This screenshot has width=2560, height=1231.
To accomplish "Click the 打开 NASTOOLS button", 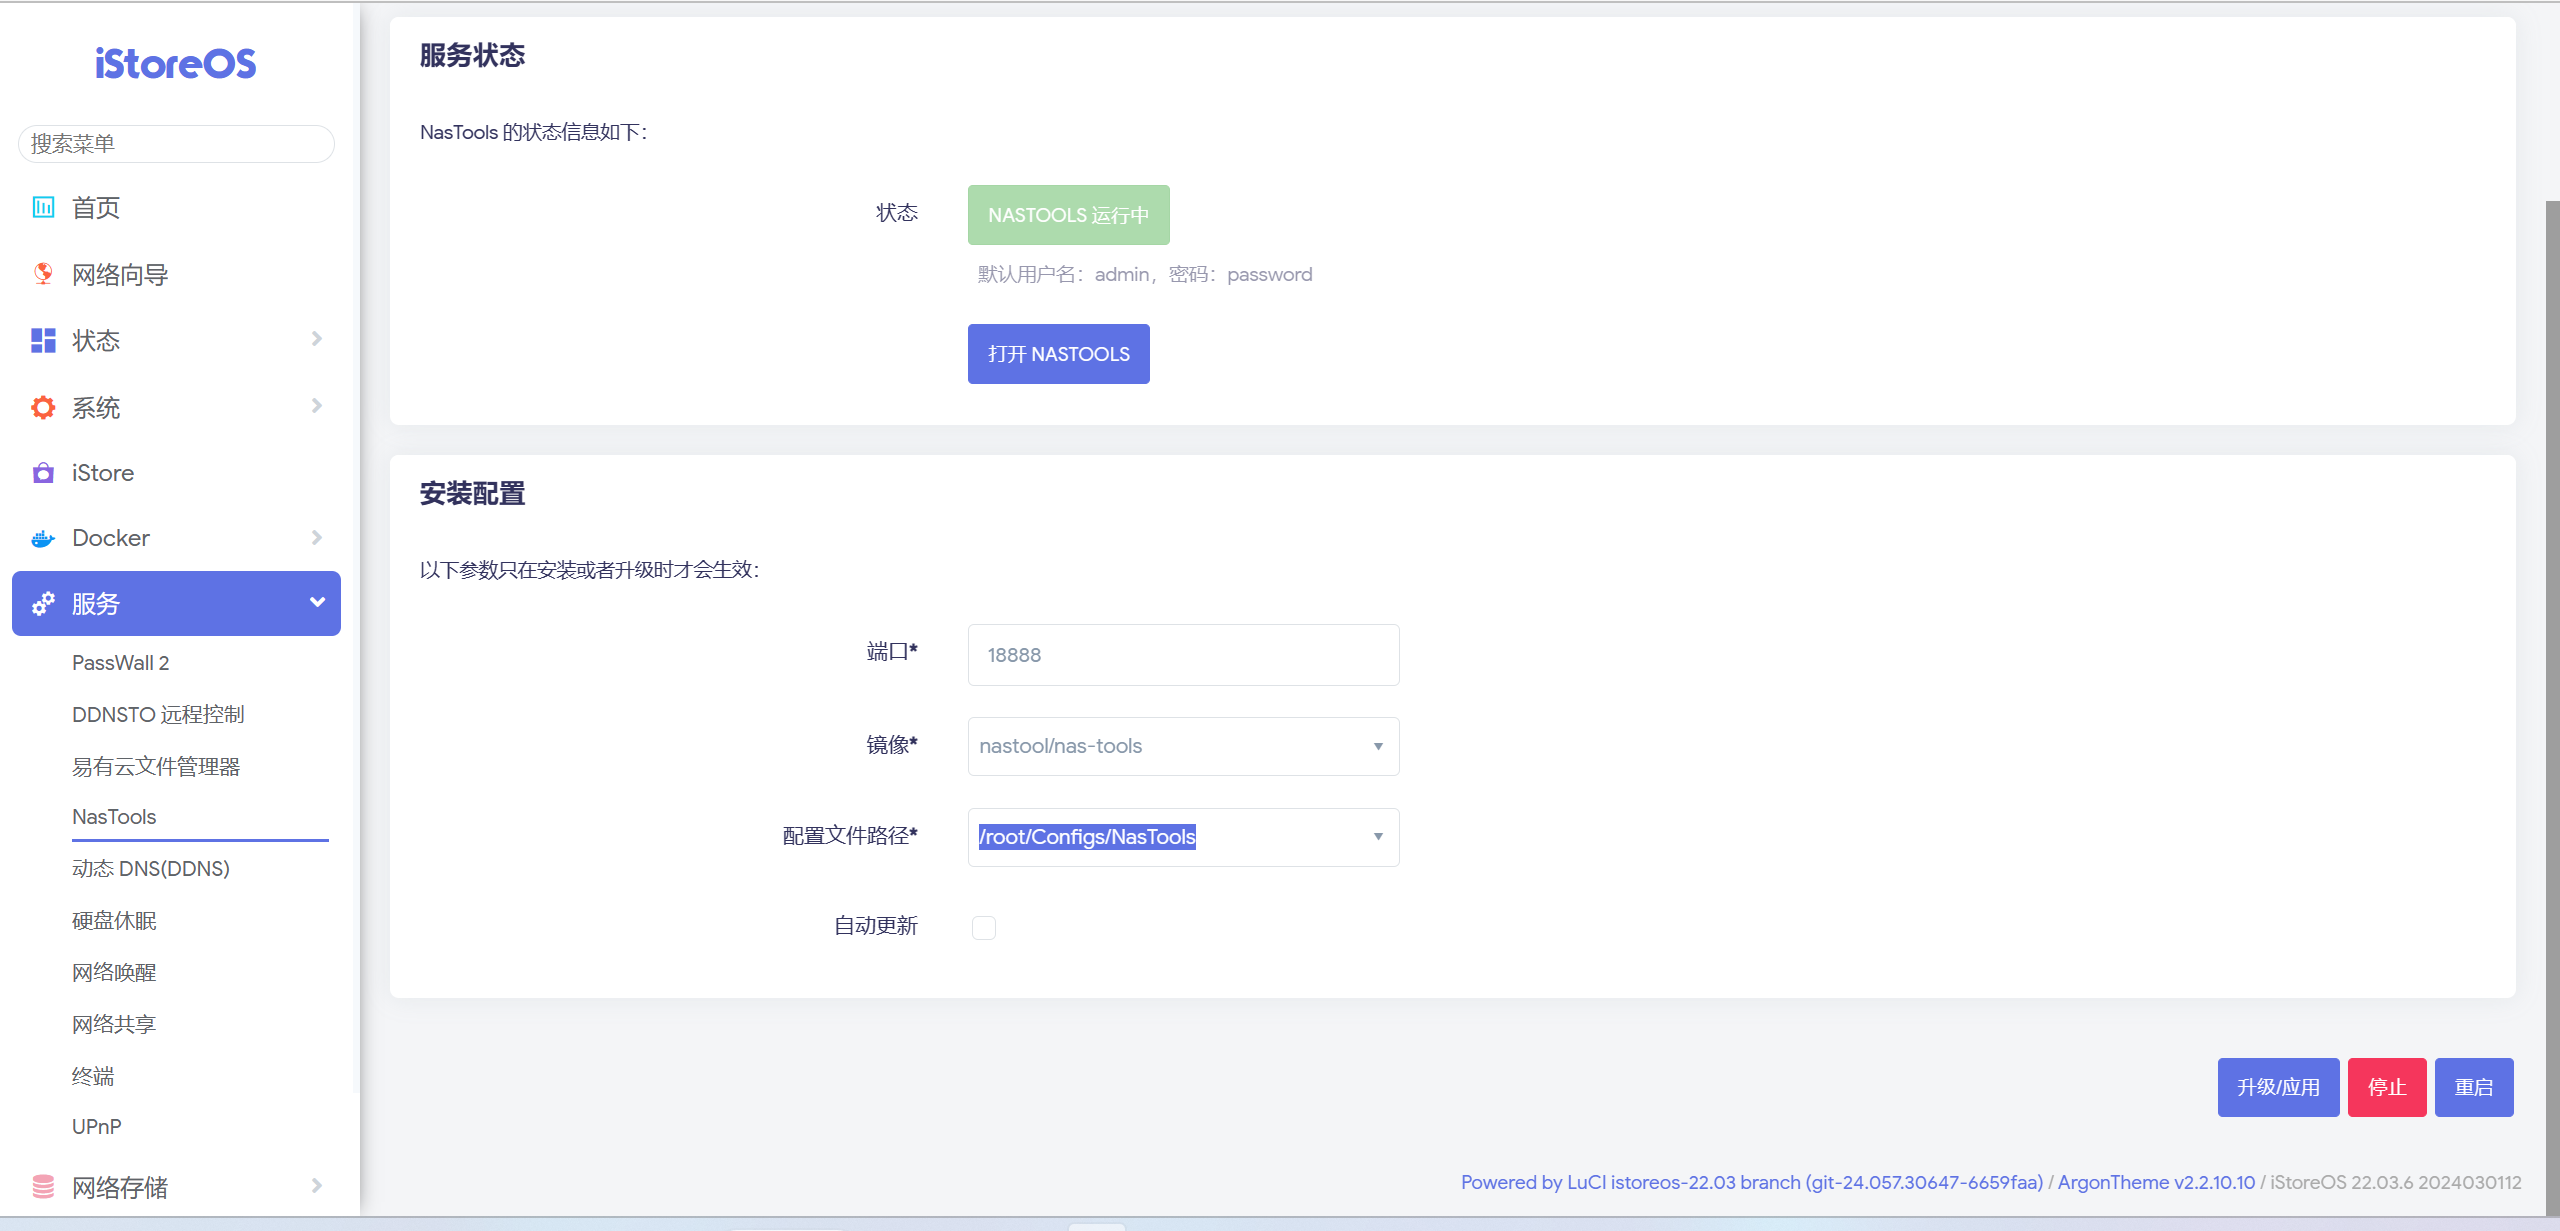I will click(1058, 354).
